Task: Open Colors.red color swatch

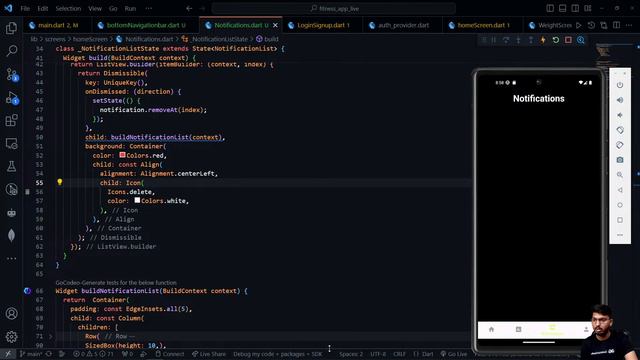Action: 122,155
